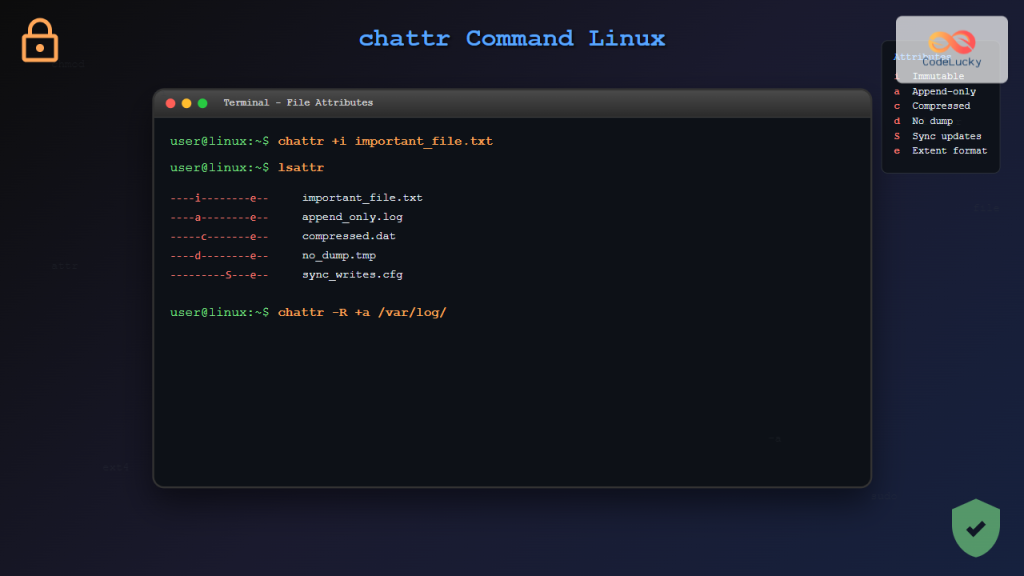Select the 'chattr Command Linux' heading

pos(512,38)
